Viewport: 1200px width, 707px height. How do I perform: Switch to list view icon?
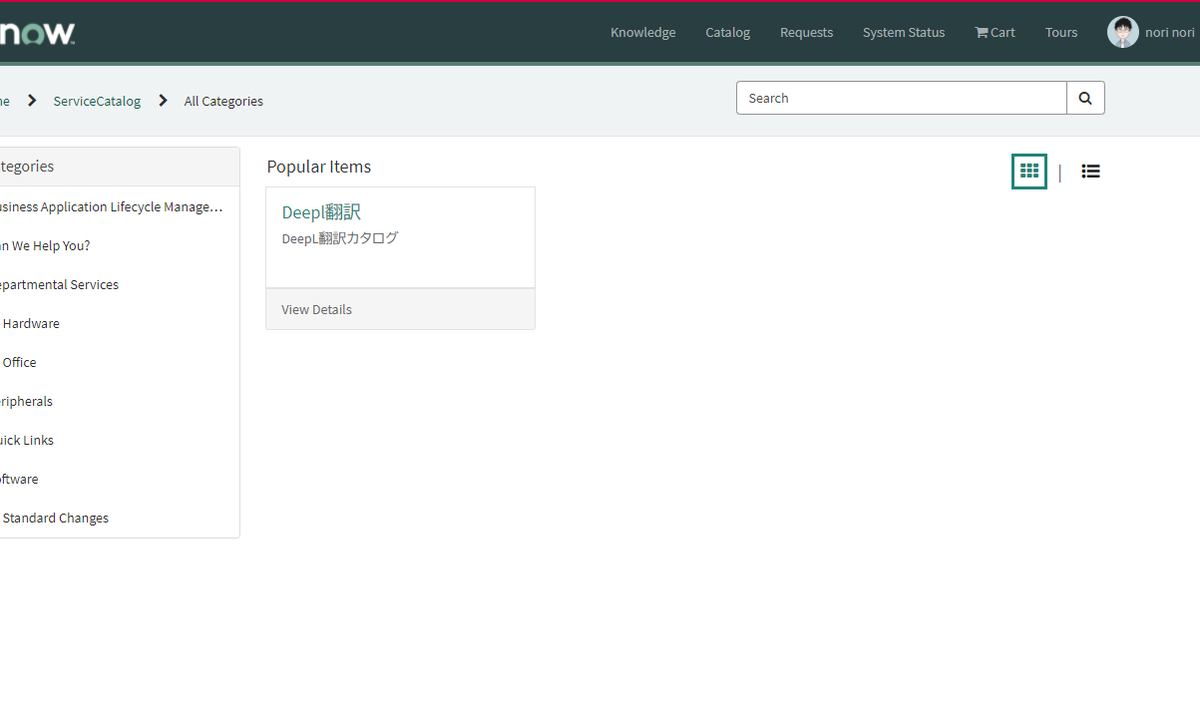1090,172
